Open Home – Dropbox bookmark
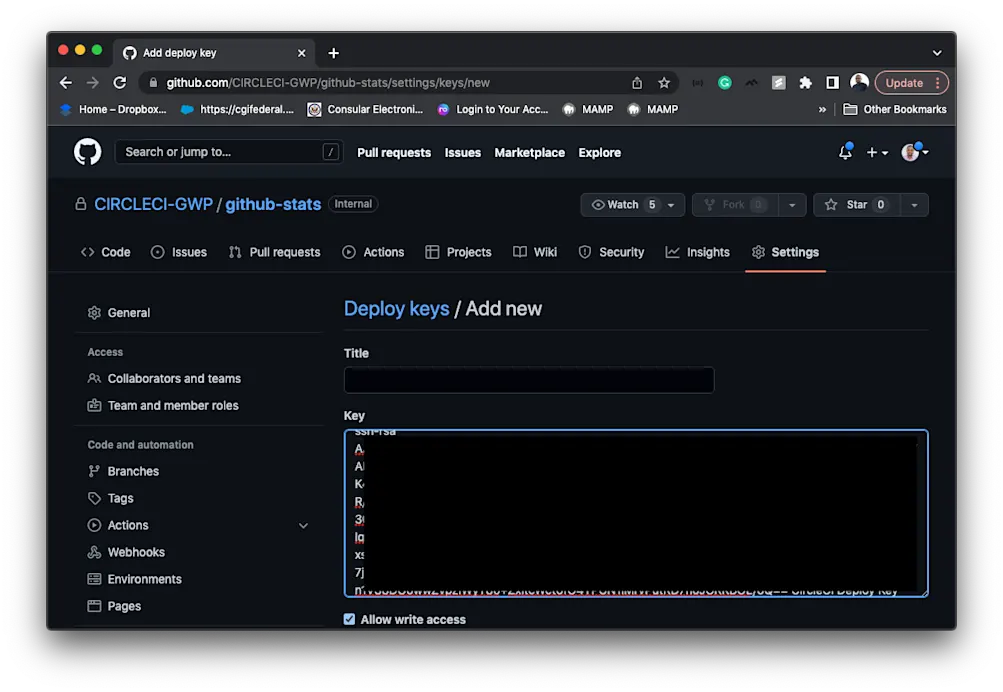This screenshot has width=1003, height=692. [113, 109]
